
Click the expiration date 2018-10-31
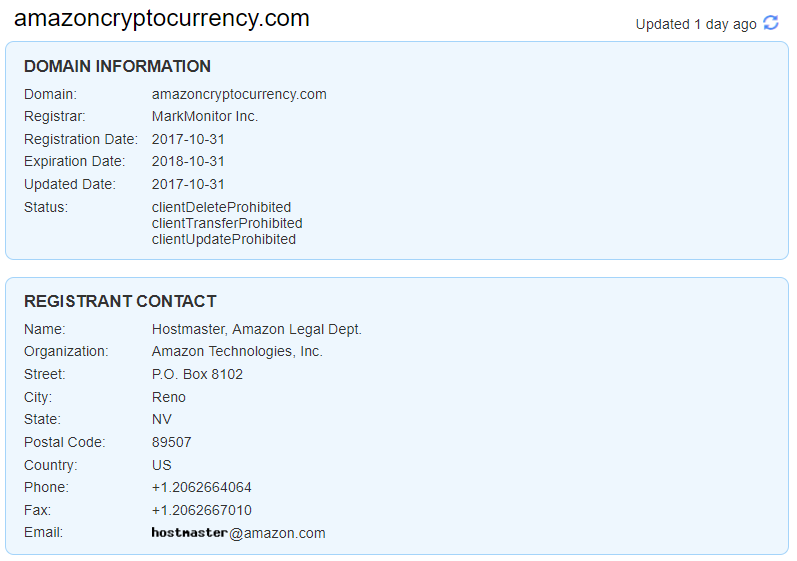pyautogui.click(x=188, y=161)
